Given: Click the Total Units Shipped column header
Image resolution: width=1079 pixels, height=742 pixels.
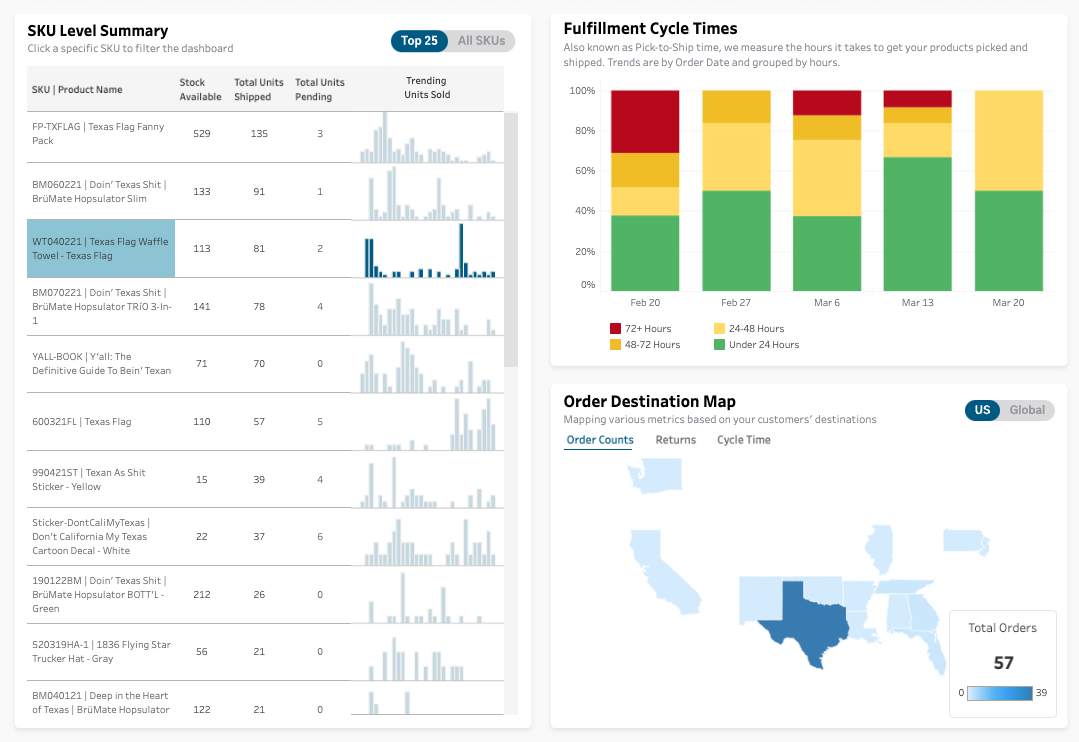Looking at the screenshot, I should point(256,89).
